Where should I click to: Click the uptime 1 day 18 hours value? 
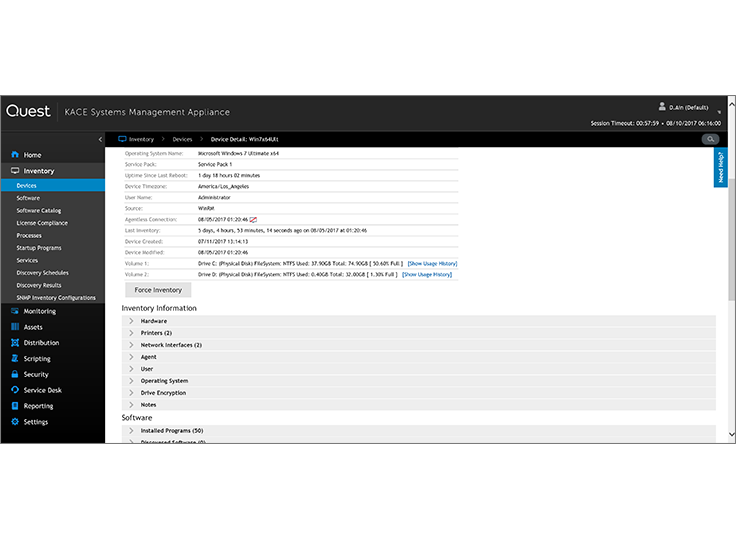click(x=229, y=176)
